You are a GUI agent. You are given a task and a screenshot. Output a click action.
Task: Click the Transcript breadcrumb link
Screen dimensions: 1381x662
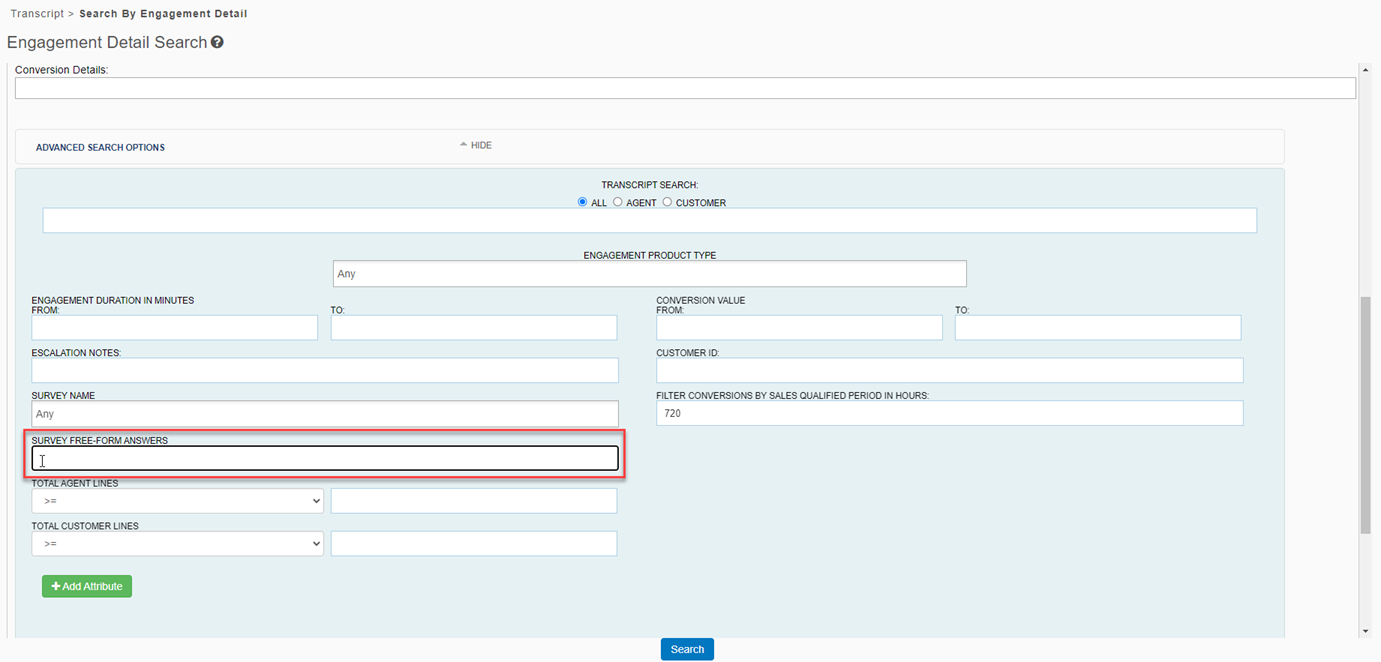point(37,14)
